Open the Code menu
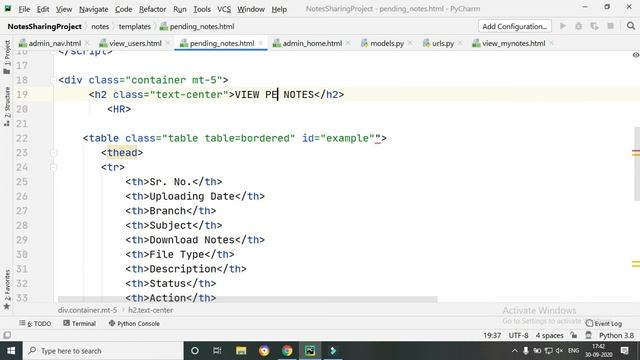This screenshot has width=640, height=360. [x=123, y=9]
